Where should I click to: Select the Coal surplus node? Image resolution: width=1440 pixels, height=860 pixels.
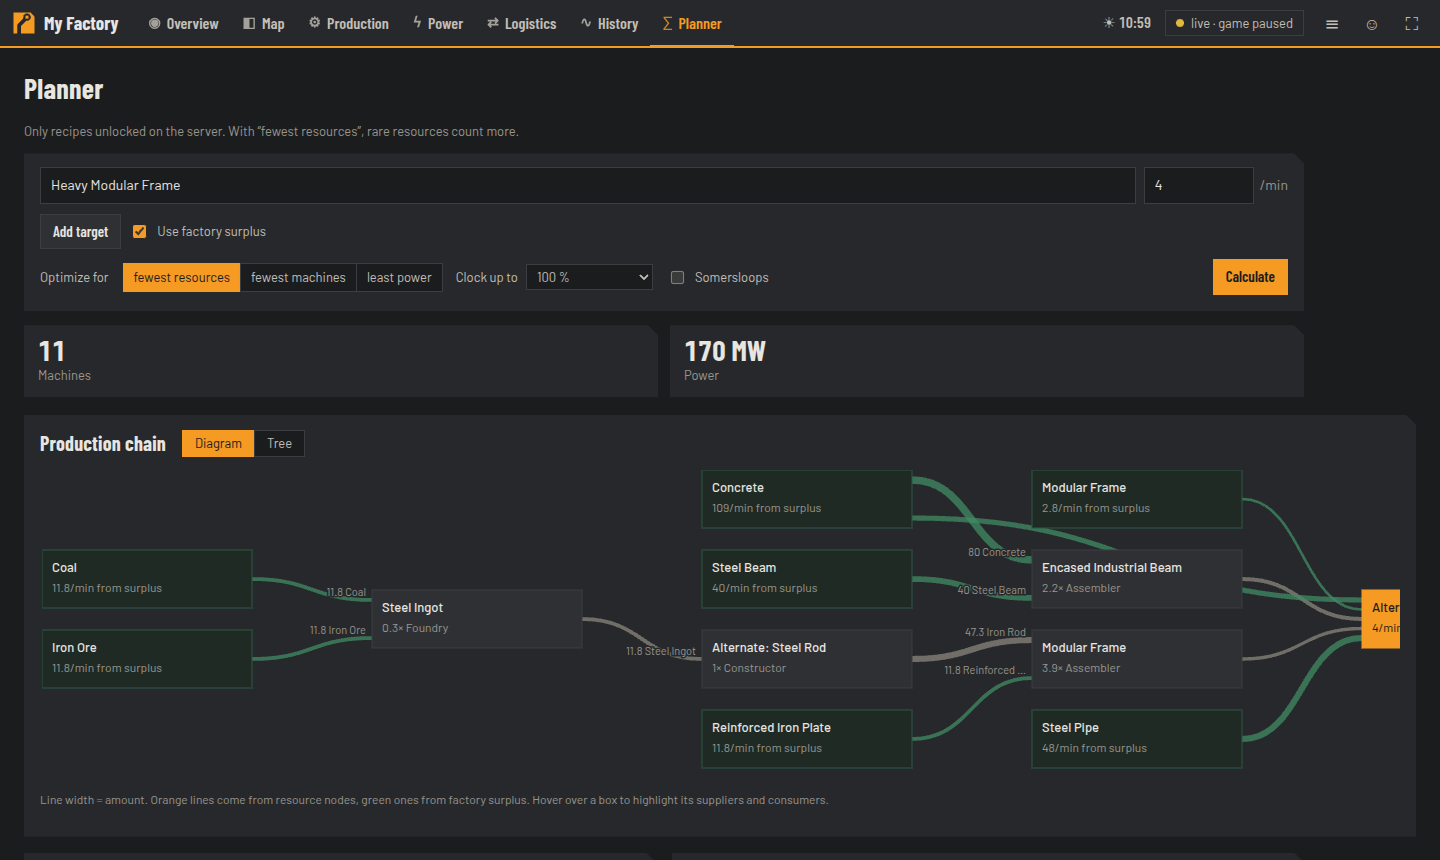(147, 578)
